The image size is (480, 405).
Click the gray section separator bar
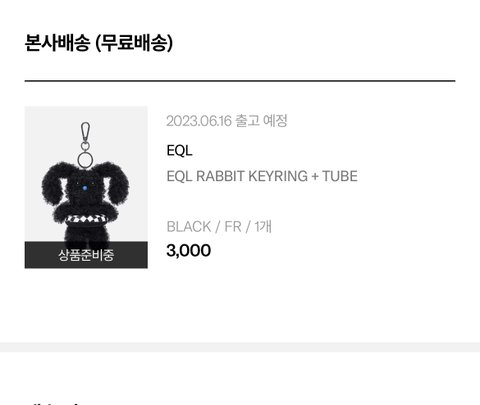point(240,347)
